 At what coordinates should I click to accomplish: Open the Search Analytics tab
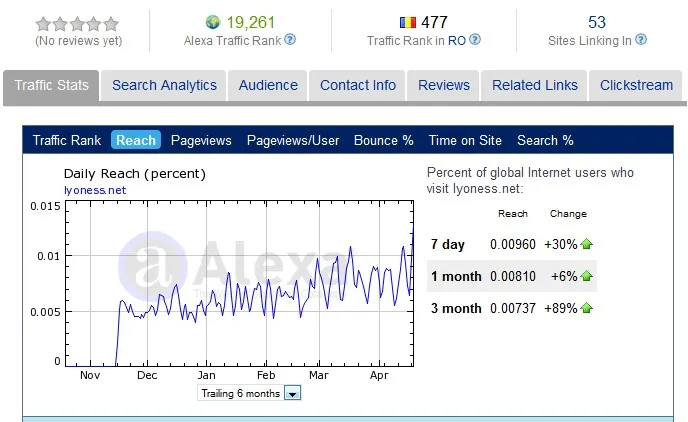point(164,85)
